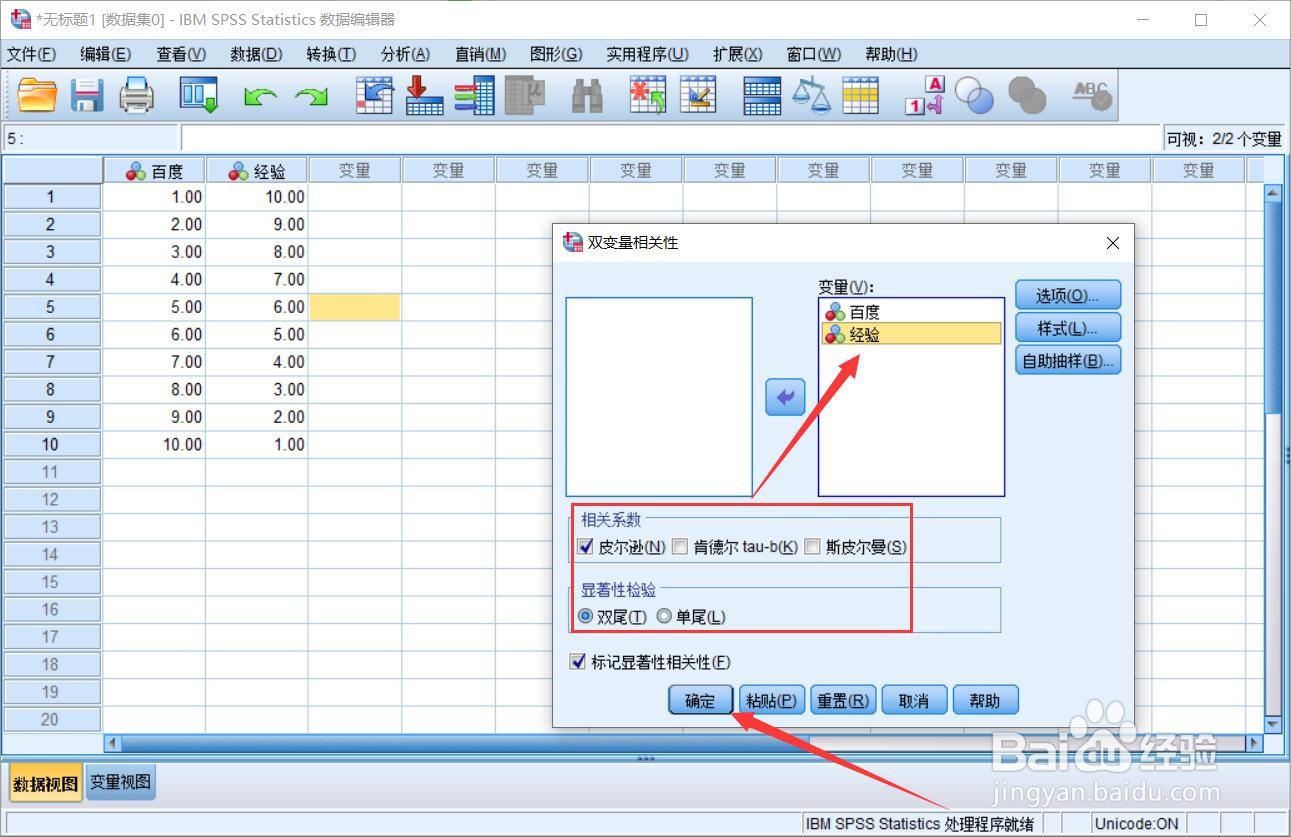Click the Insert Cases toolbar icon
This screenshot has width=1291, height=837.
648,96
